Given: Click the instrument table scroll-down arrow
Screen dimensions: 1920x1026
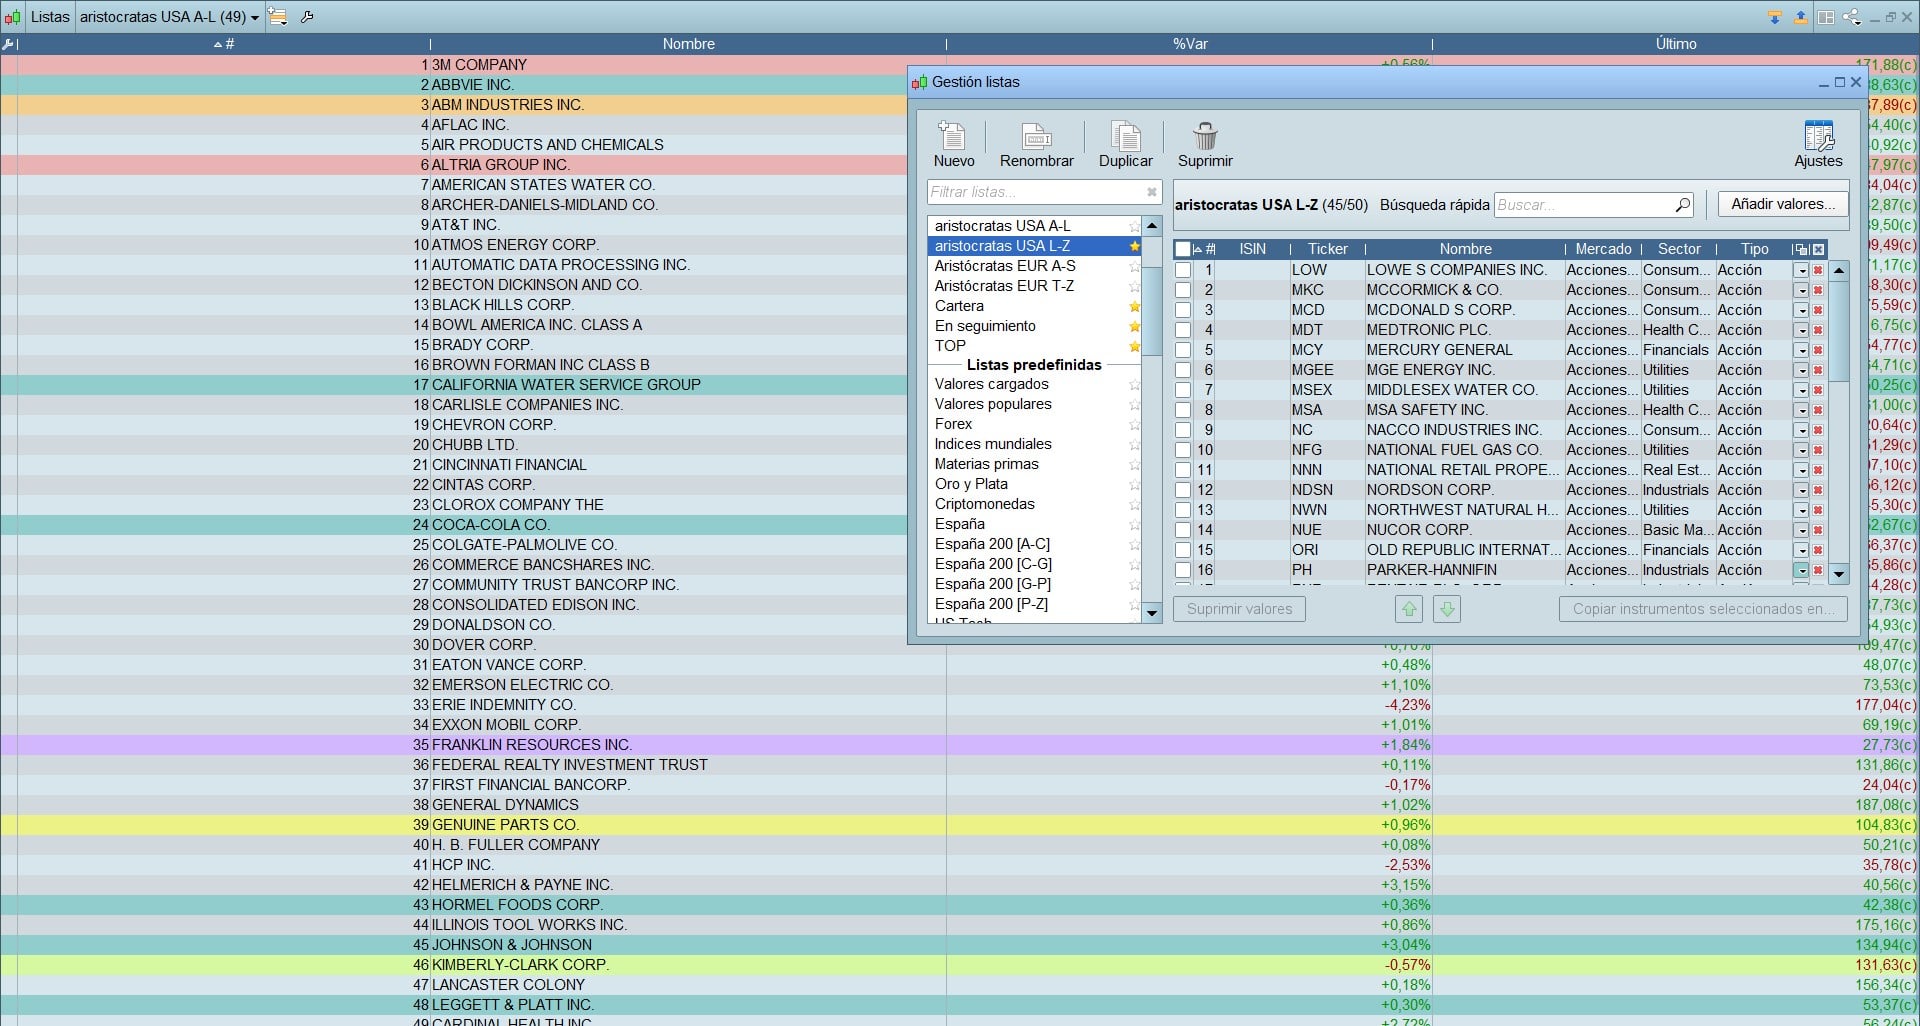Looking at the screenshot, I should (x=1838, y=575).
